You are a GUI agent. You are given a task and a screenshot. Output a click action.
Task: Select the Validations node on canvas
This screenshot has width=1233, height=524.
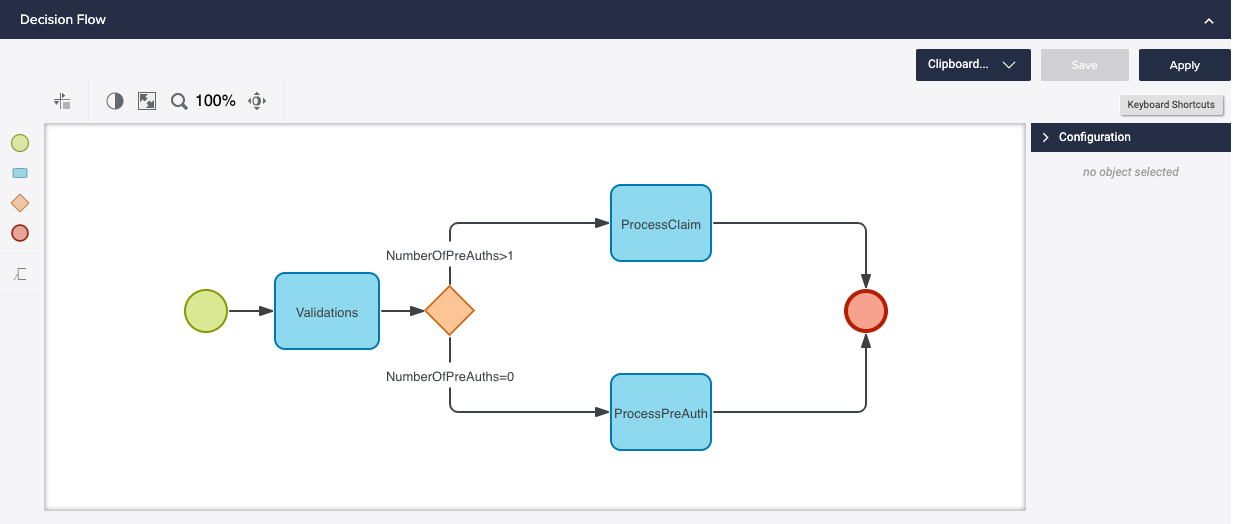click(x=327, y=312)
